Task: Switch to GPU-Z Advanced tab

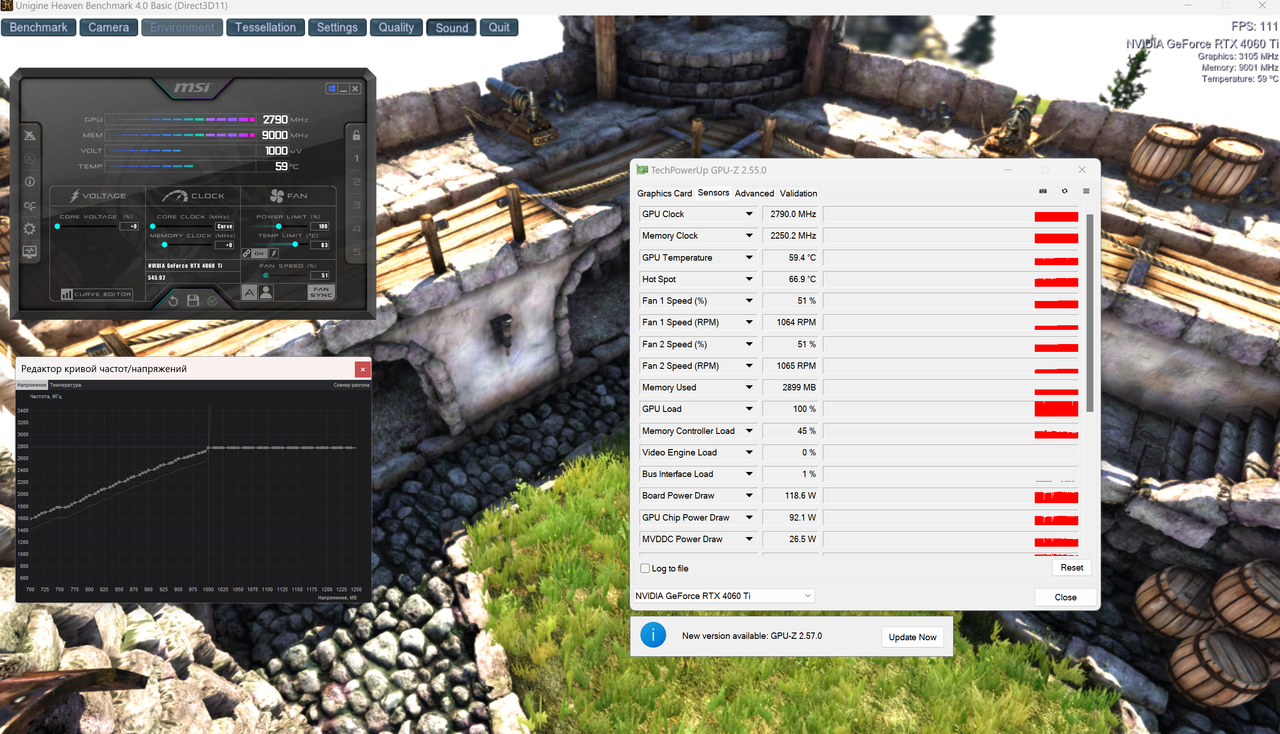Action: tap(754, 193)
